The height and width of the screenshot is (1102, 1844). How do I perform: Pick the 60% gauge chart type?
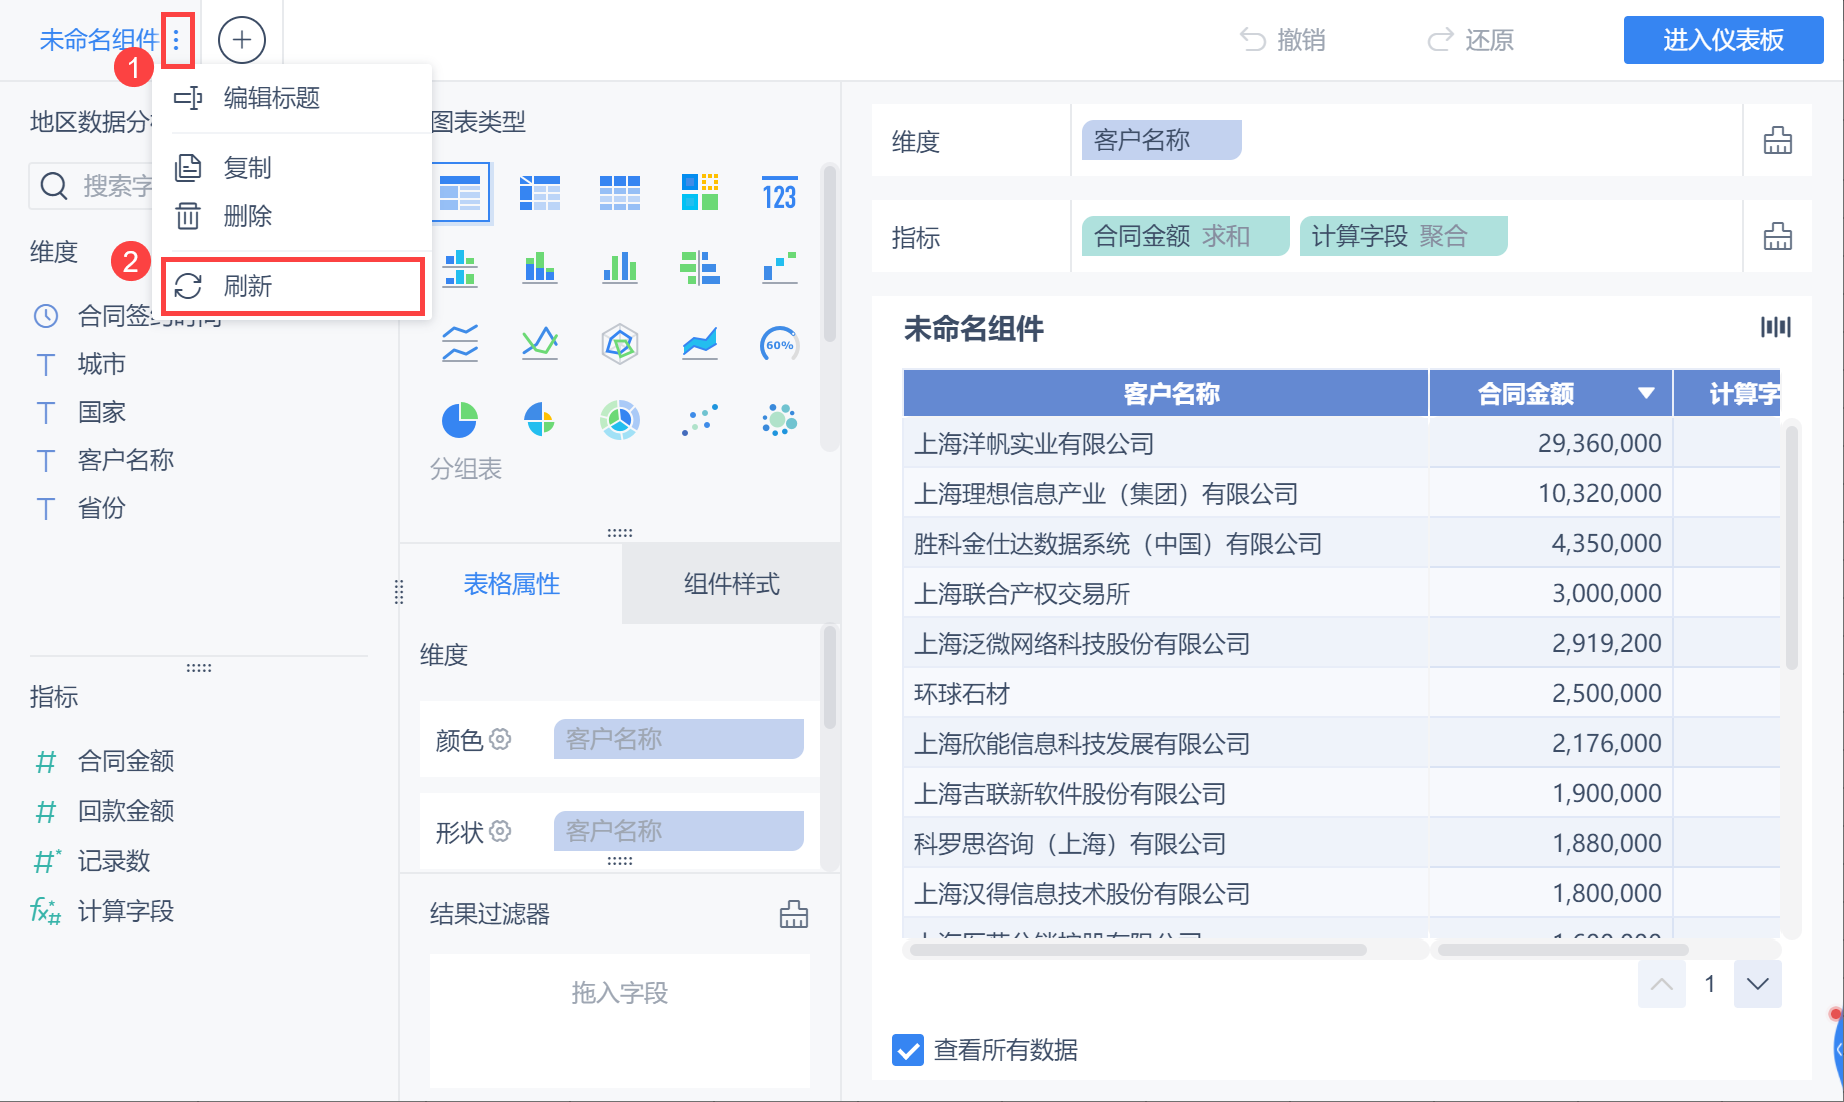[779, 345]
